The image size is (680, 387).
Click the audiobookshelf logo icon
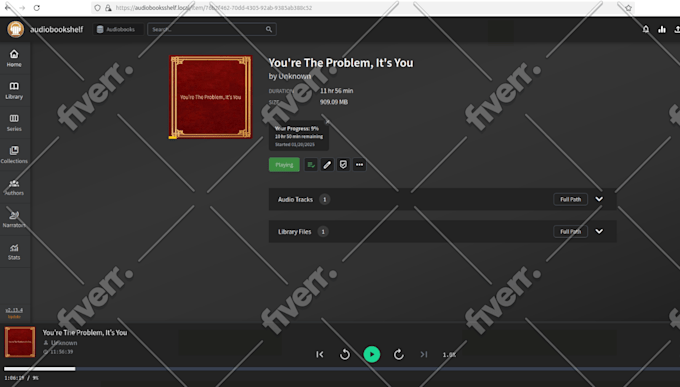coord(16,30)
